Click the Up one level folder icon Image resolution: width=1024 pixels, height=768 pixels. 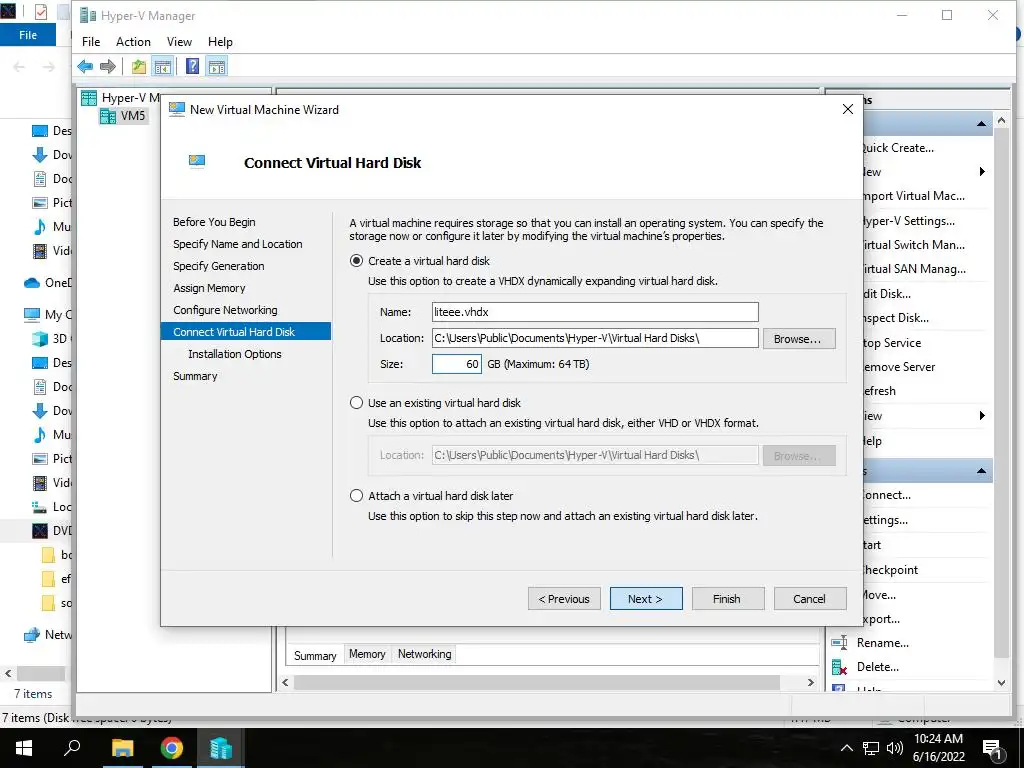pos(138,66)
